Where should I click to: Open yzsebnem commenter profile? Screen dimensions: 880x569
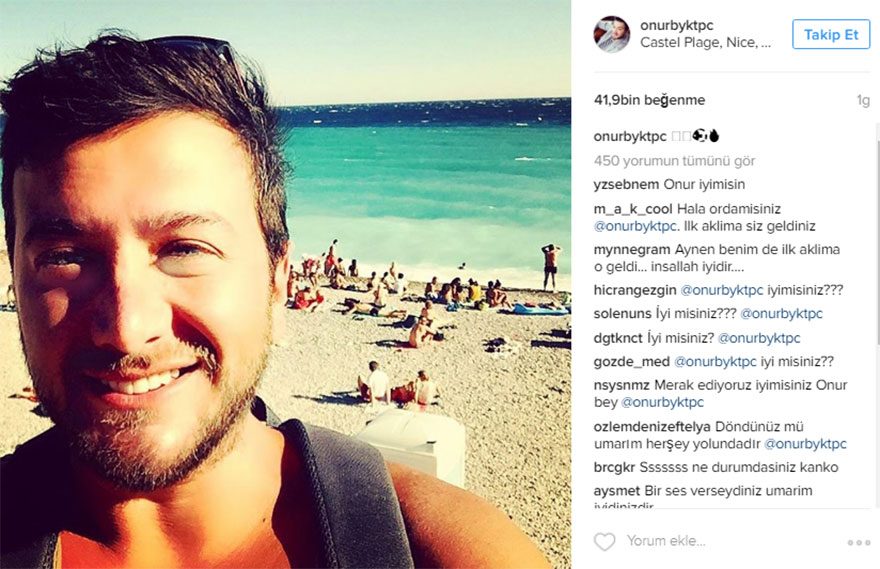[626, 185]
